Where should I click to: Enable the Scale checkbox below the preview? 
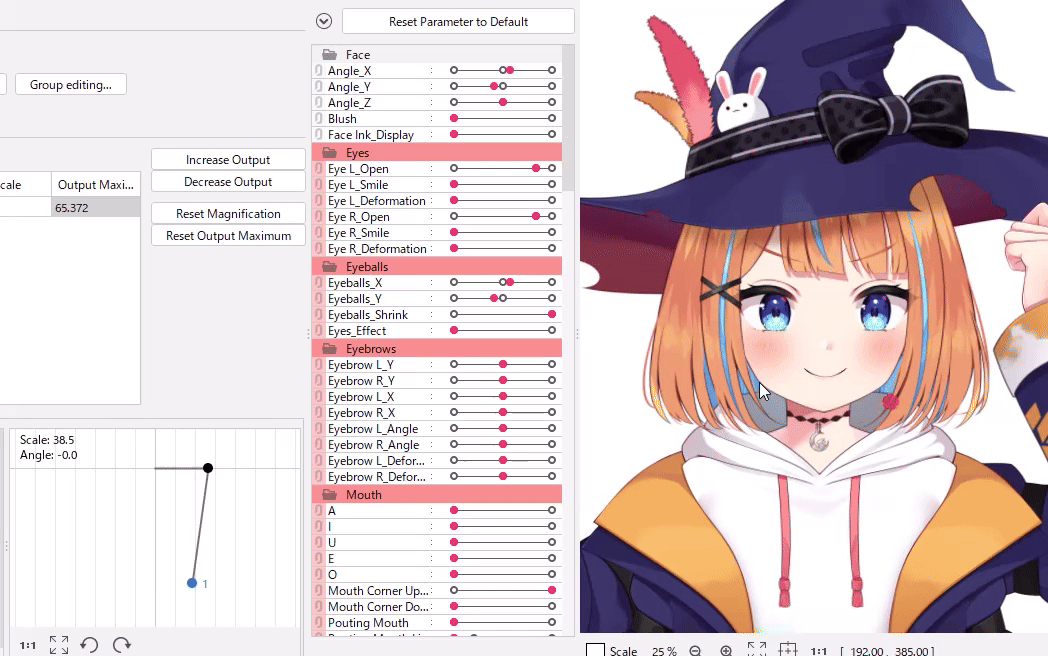click(x=595, y=650)
